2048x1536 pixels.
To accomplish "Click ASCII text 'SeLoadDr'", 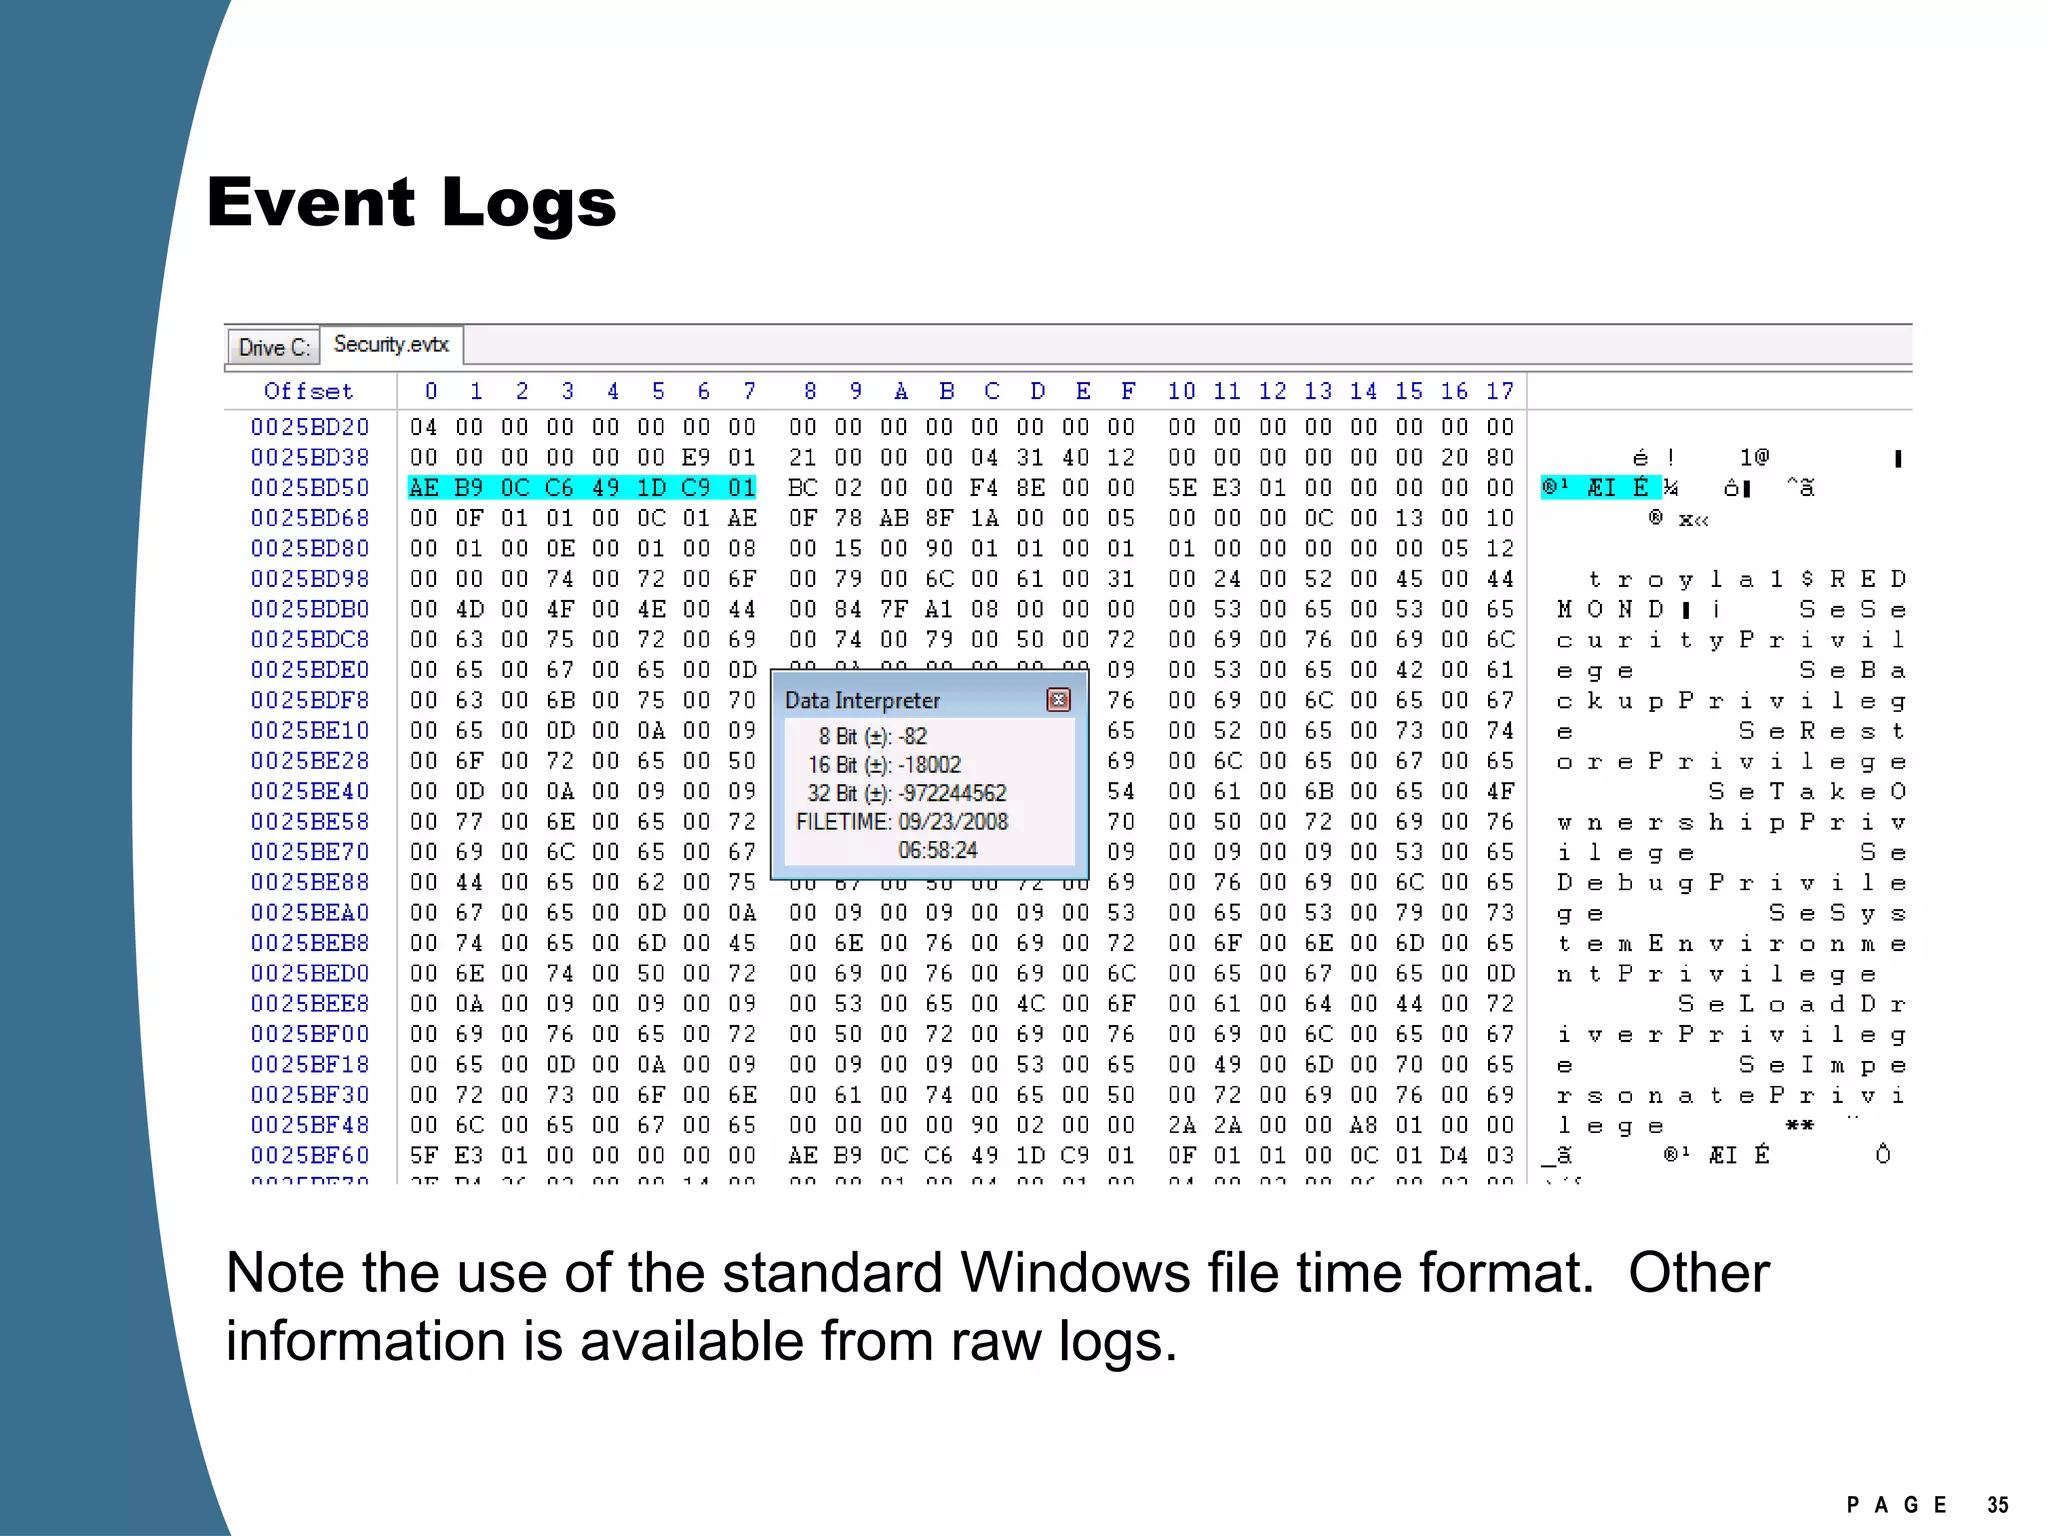I will (1793, 1004).
